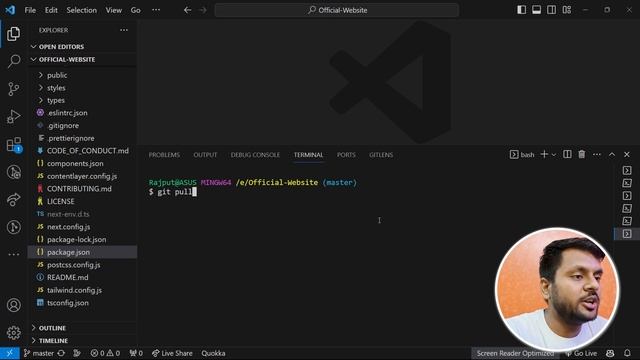Select the first terminal in the terminal list
Viewport: 640px width, 360px height.
627,170
